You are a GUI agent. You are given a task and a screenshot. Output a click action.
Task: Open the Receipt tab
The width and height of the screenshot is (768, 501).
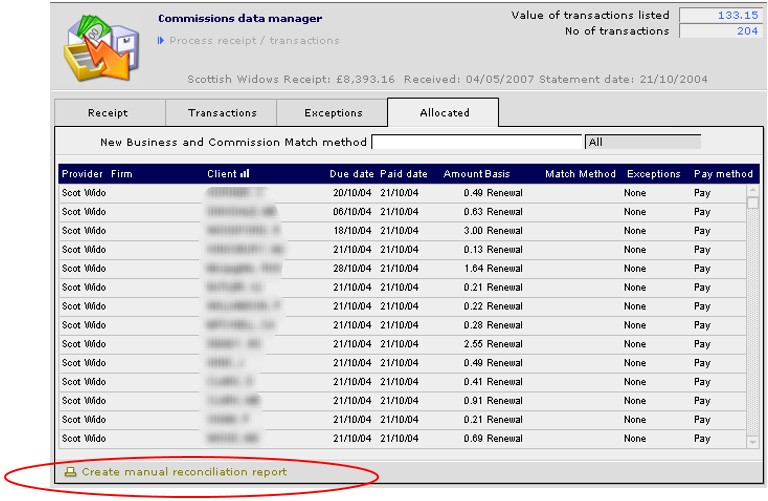(108, 113)
